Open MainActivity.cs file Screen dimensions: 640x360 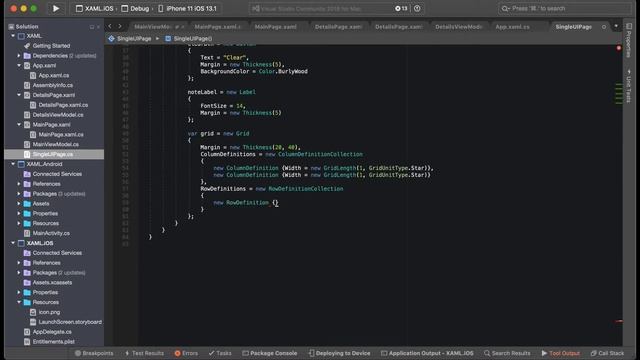click(x=51, y=233)
